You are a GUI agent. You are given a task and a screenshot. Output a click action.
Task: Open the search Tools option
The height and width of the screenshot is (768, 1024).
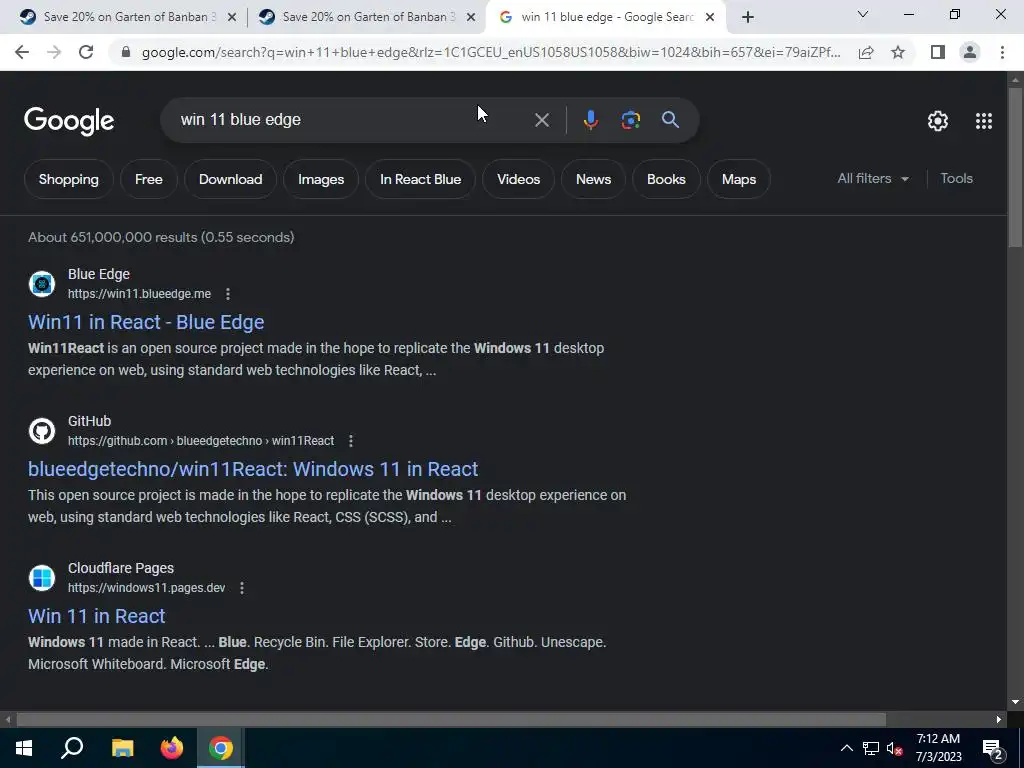click(x=956, y=178)
